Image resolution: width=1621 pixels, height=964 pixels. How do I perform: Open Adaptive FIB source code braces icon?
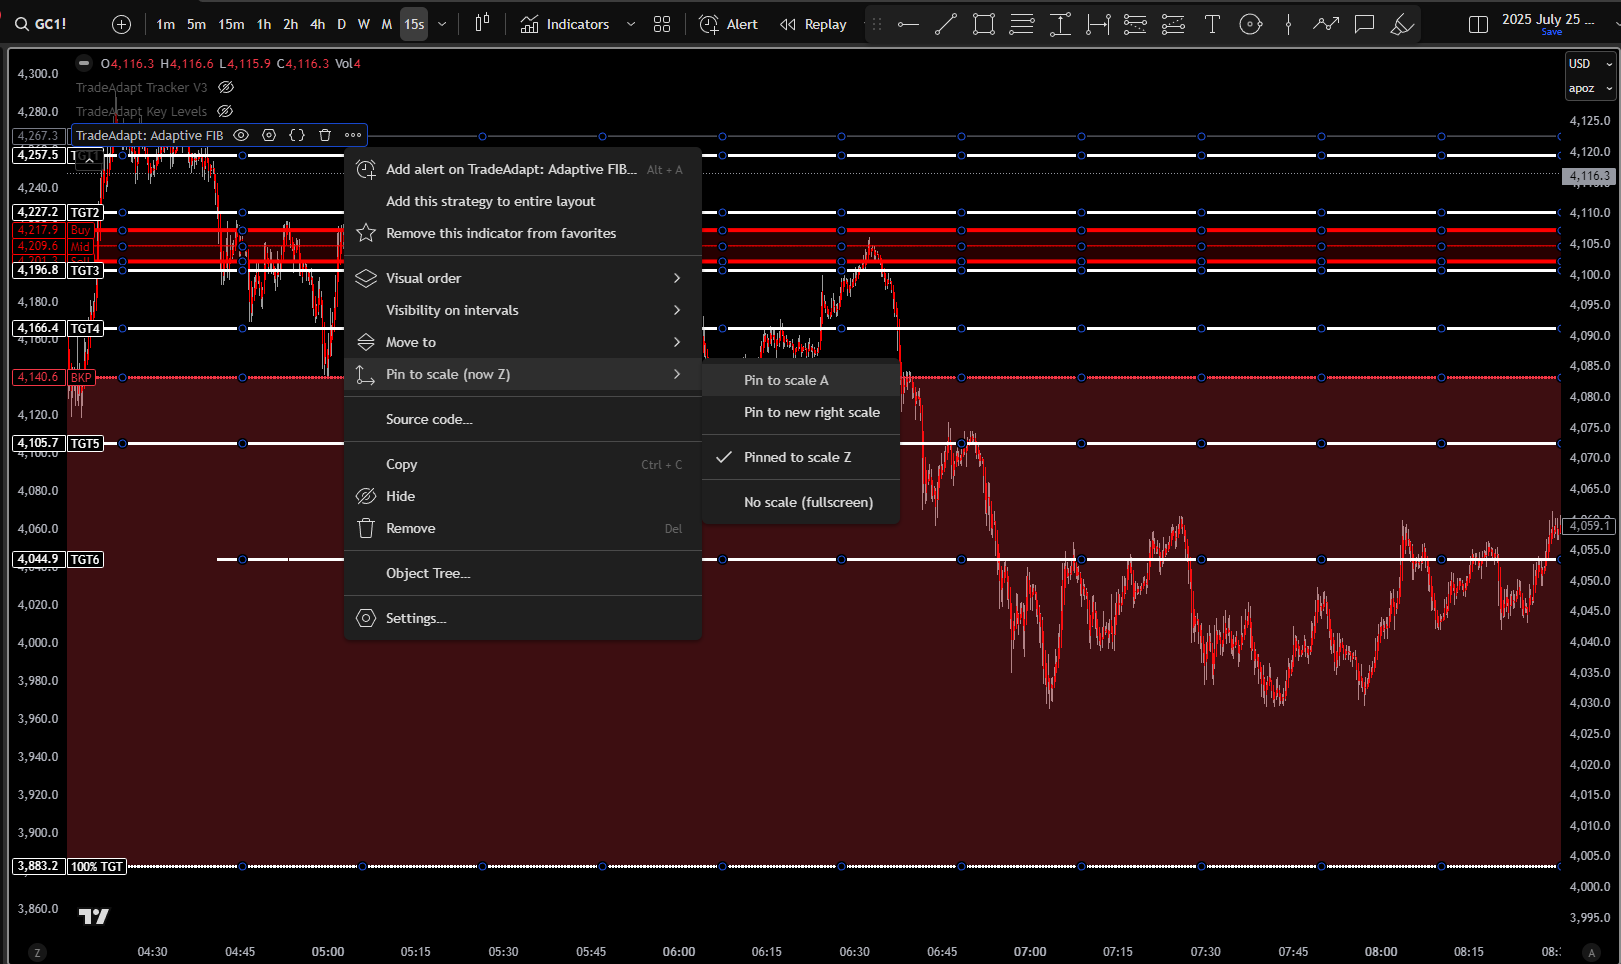click(x=297, y=135)
